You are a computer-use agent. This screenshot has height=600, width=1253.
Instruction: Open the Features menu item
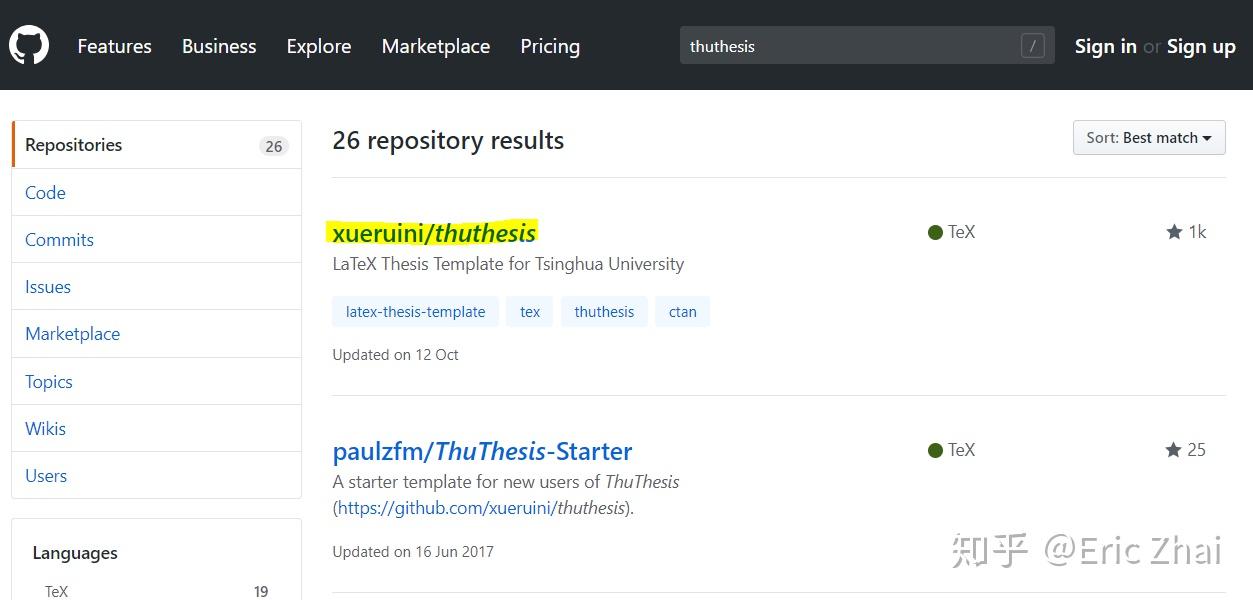coord(114,46)
